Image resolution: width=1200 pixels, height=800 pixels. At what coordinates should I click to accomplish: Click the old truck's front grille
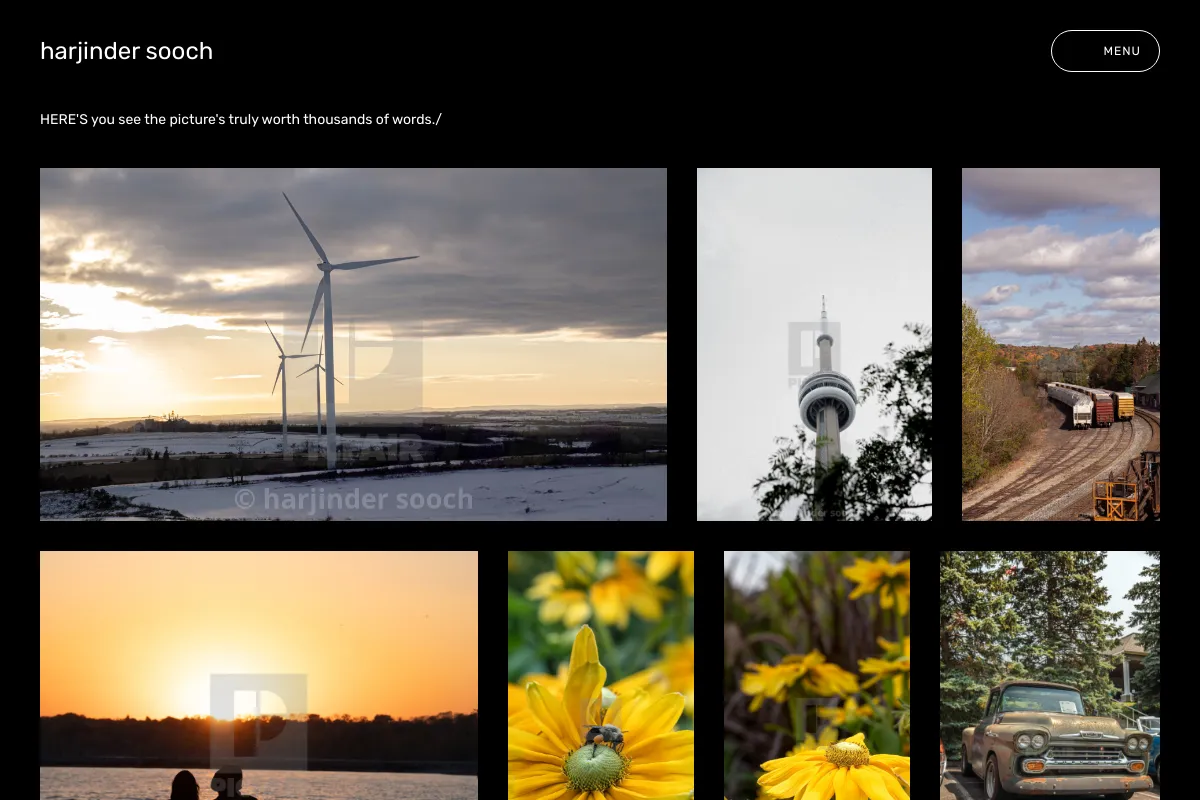pos(1088,754)
